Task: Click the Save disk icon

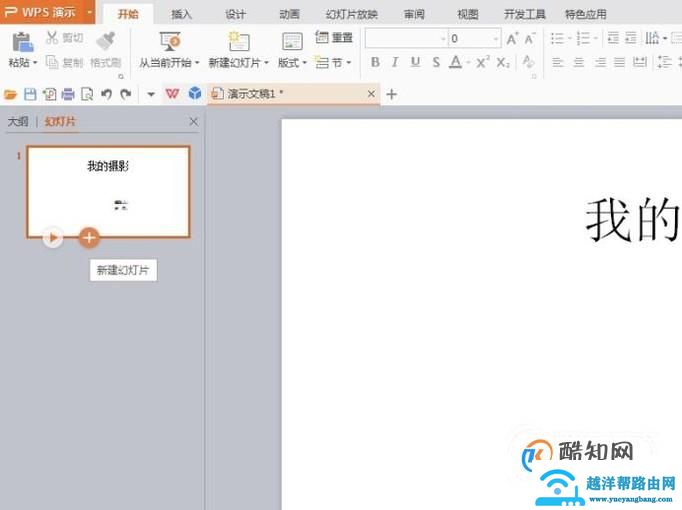Action: 30,94
